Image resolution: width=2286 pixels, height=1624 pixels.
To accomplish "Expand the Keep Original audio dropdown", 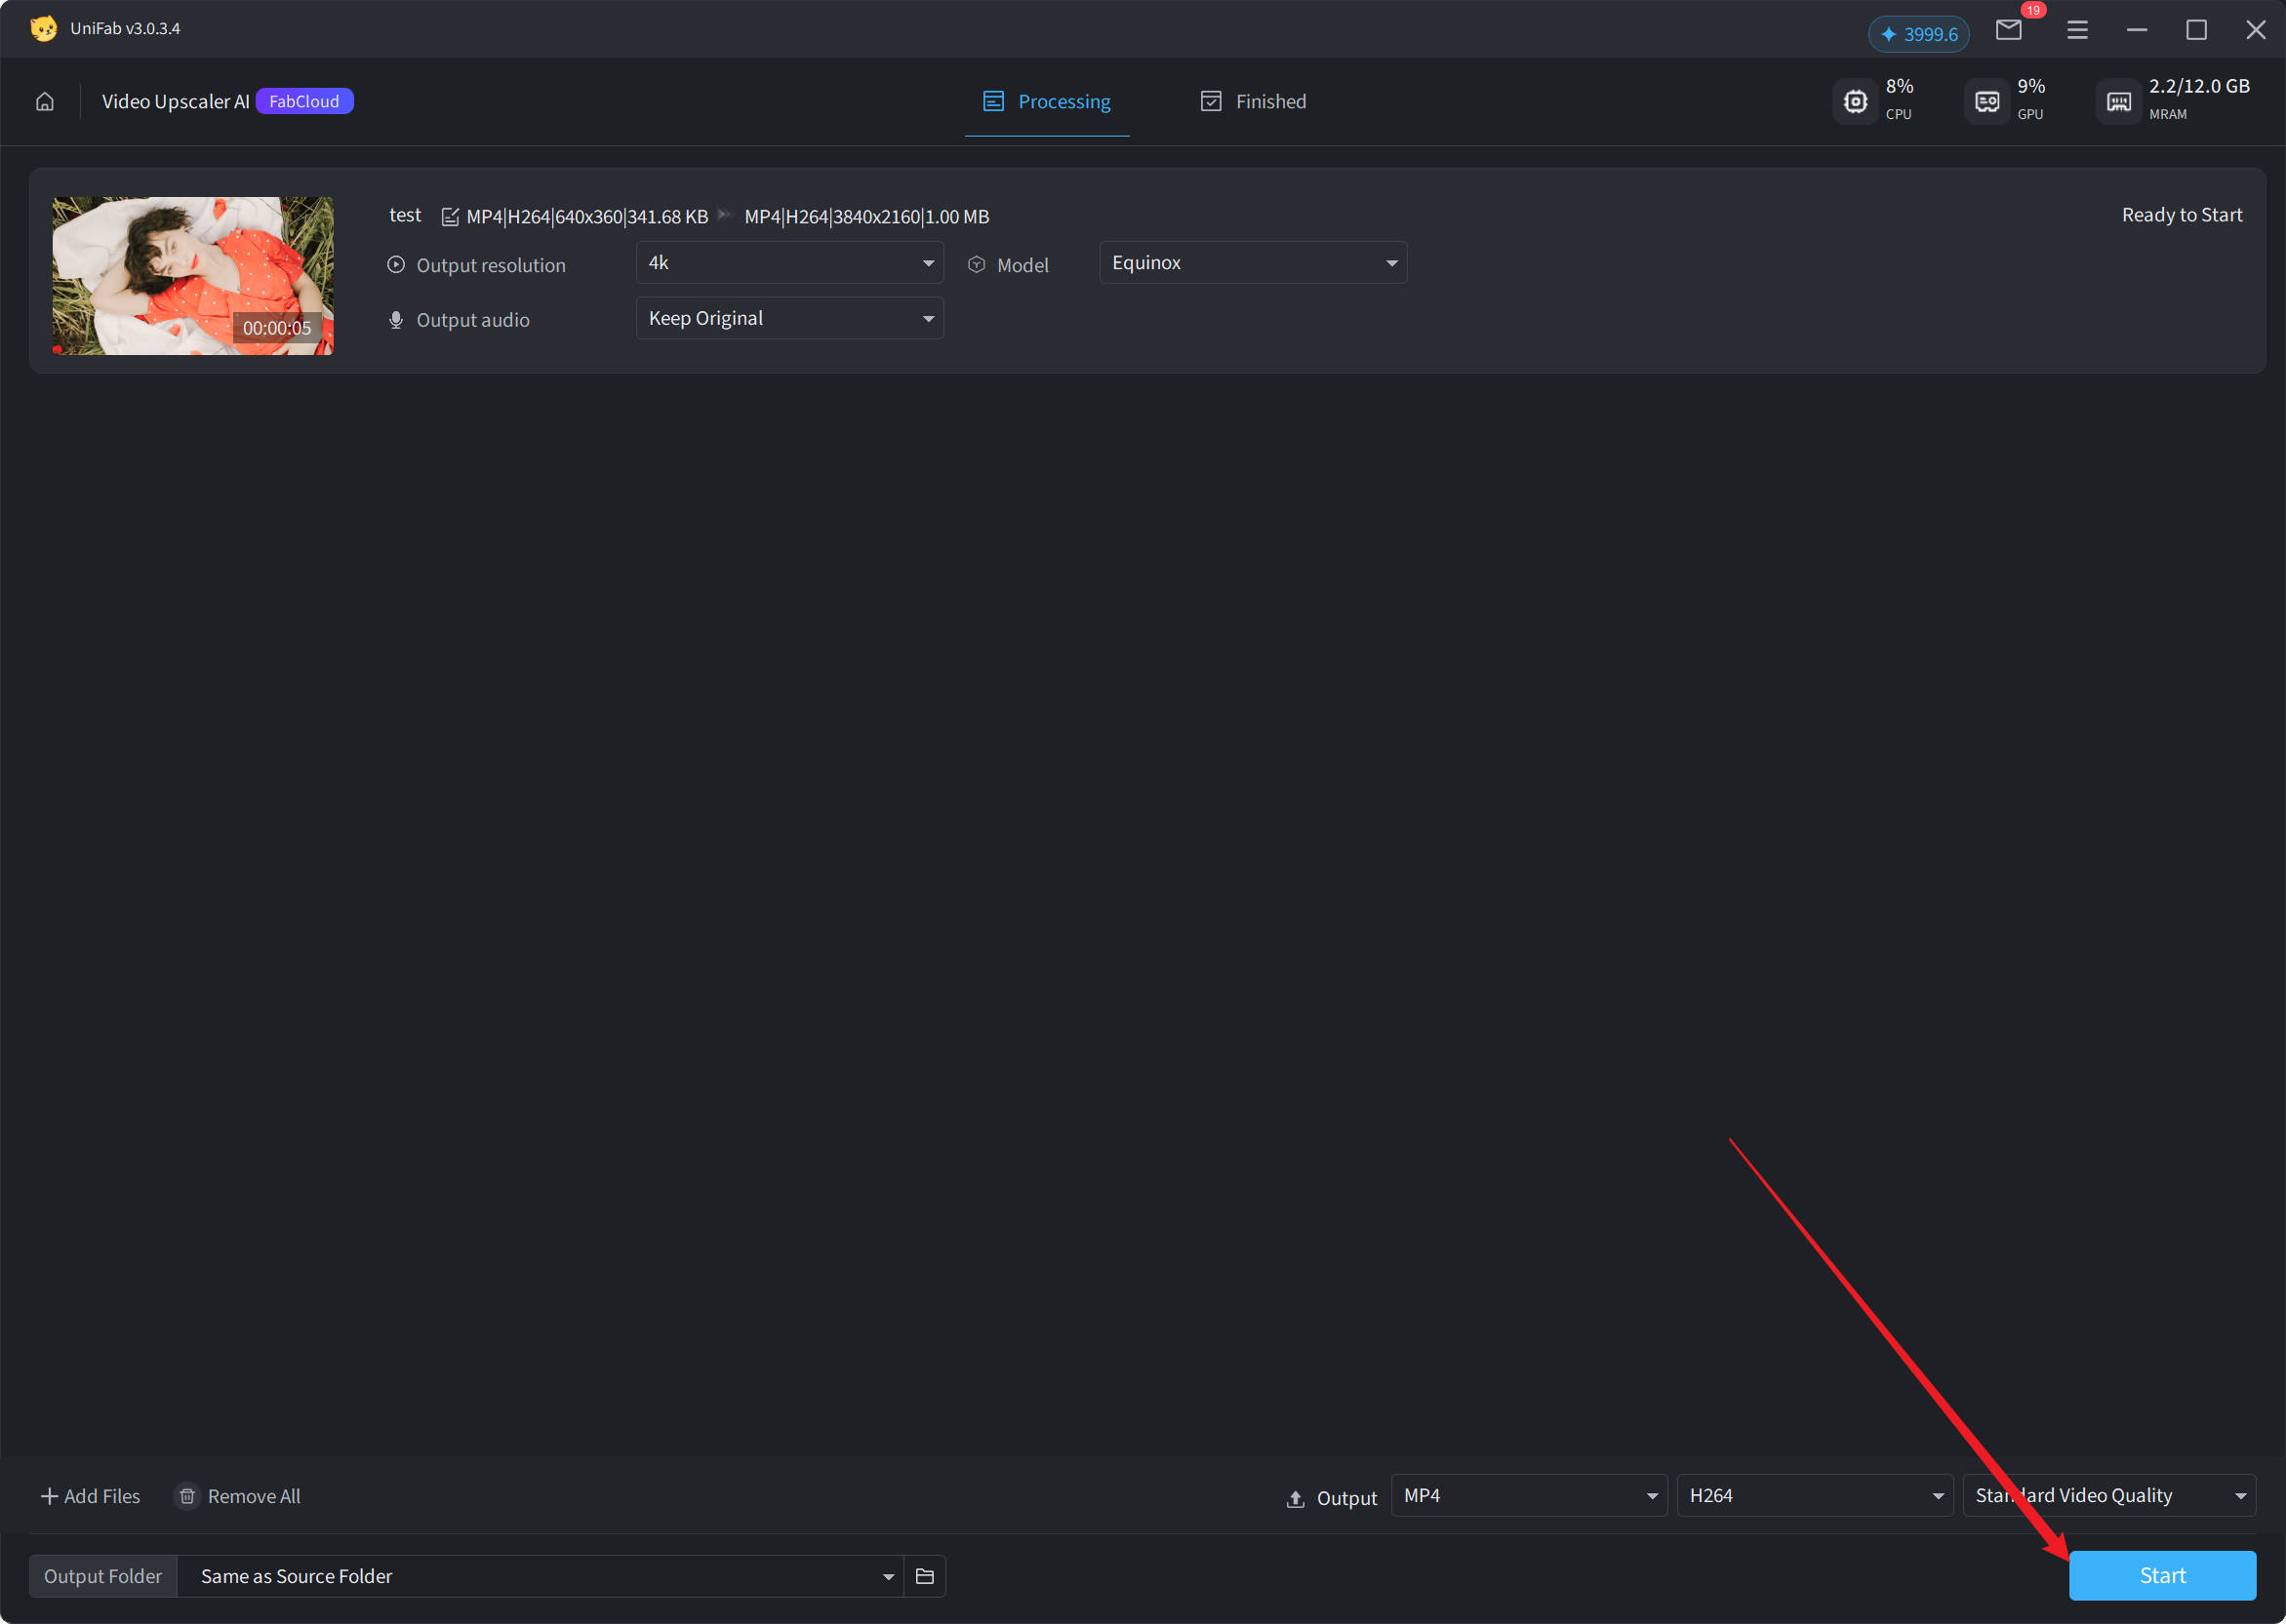I will (x=789, y=319).
